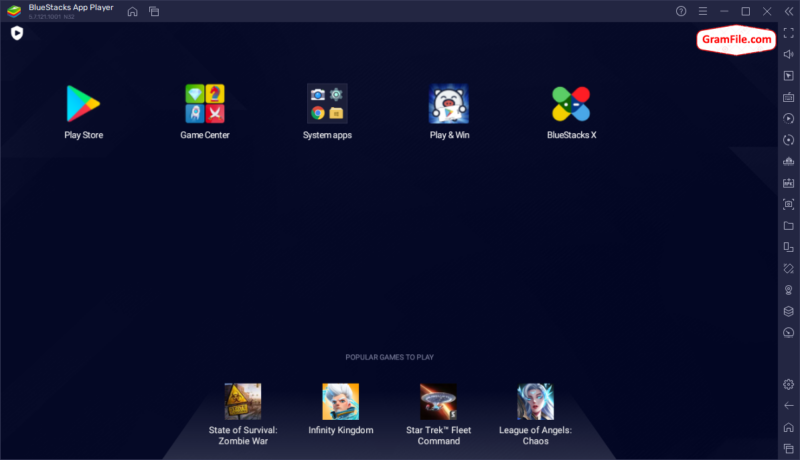800x460 pixels.
Task: Open keyboard game controls
Action: pos(789,97)
